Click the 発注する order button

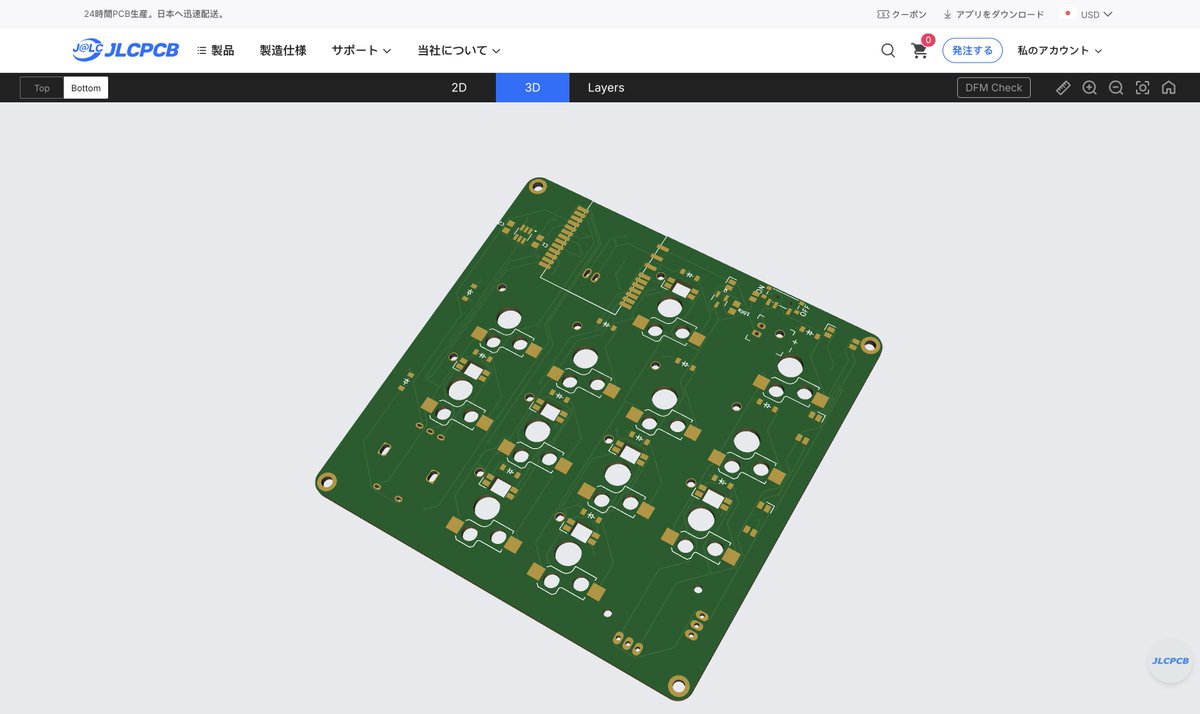click(972, 50)
